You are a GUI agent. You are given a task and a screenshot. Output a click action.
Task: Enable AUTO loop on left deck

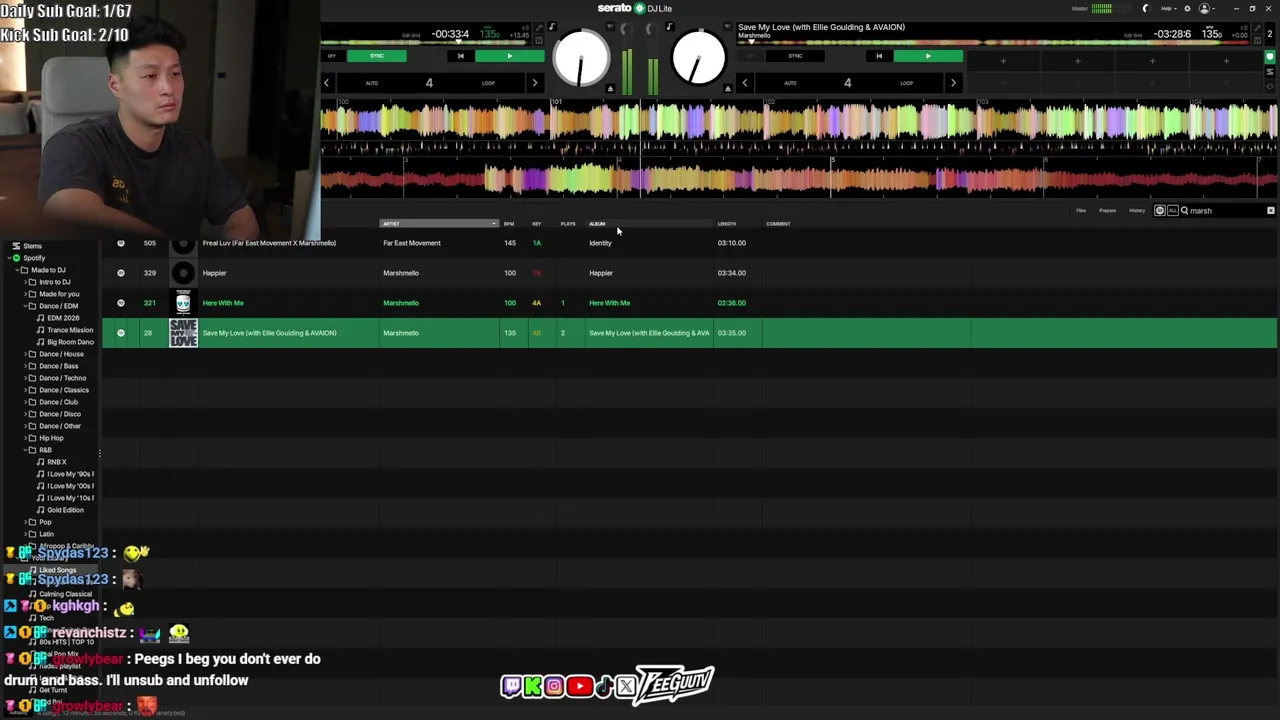click(x=371, y=83)
